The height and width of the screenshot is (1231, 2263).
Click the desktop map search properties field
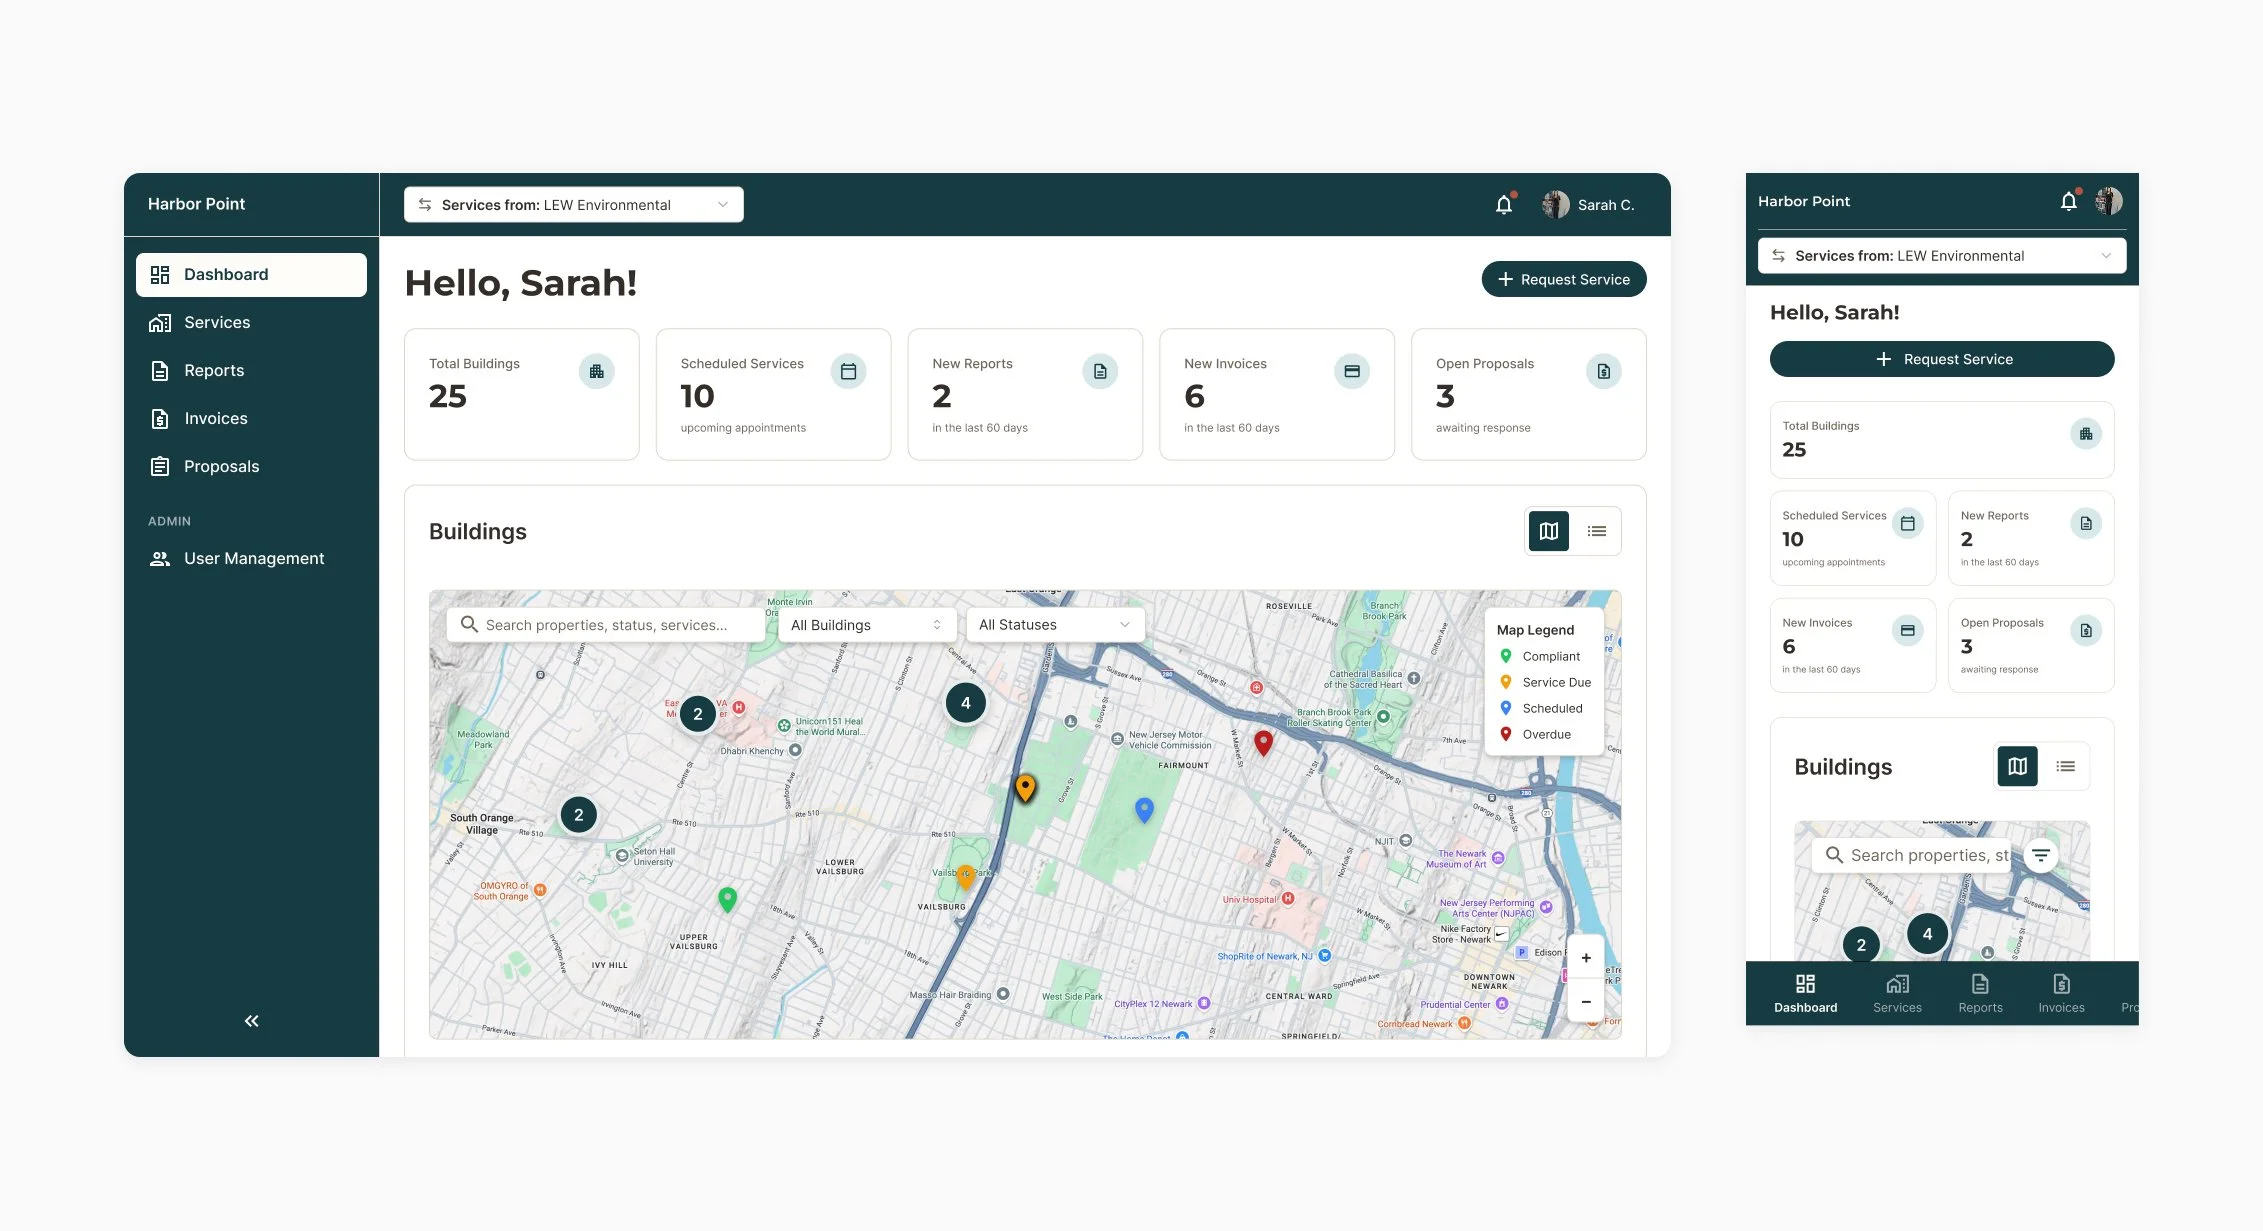coord(606,625)
